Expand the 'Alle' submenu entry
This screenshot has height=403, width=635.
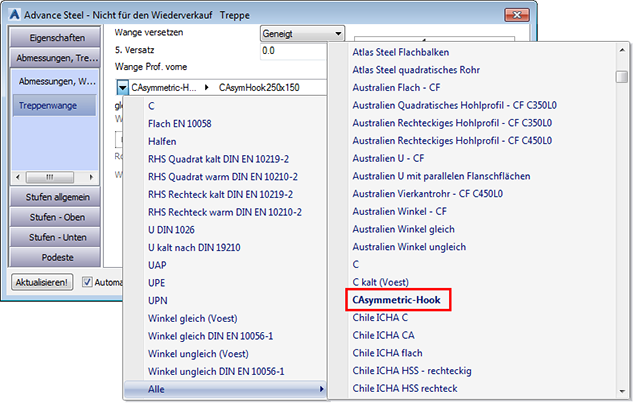pos(225,389)
